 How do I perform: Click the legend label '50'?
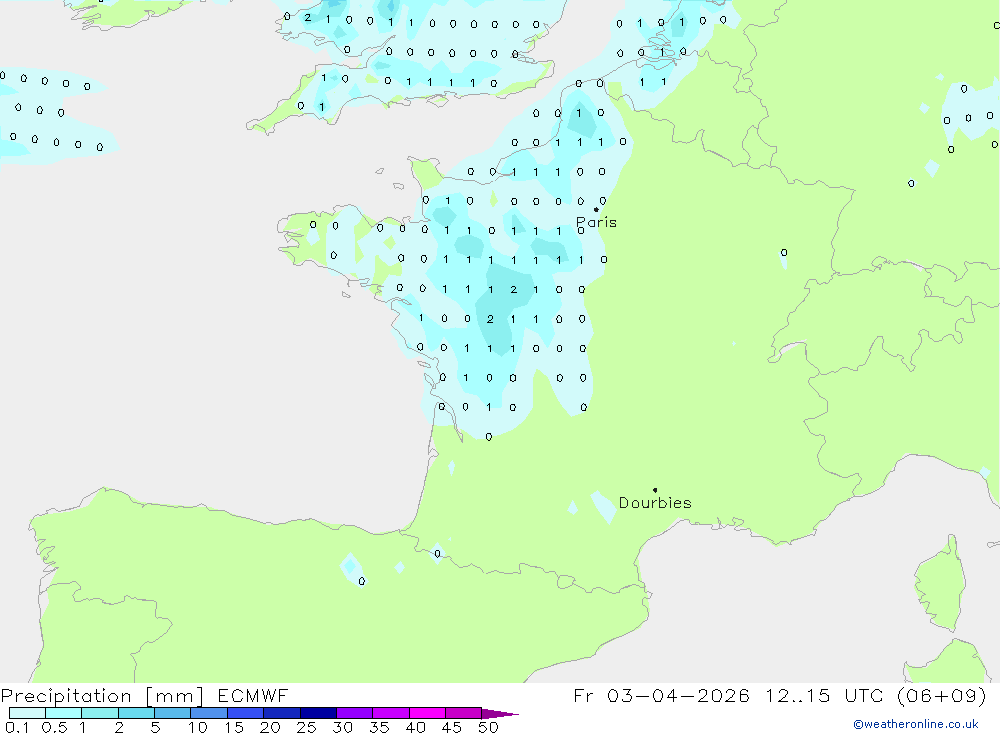point(488,727)
